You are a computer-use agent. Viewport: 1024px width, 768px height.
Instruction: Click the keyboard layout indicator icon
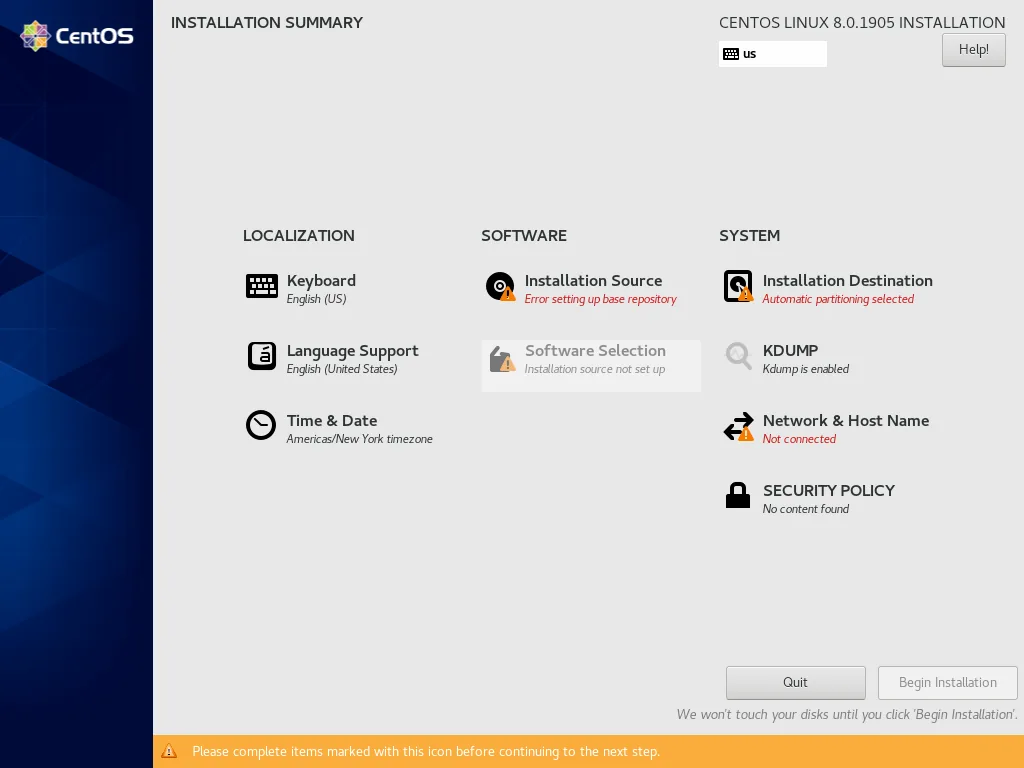pyautogui.click(x=731, y=53)
